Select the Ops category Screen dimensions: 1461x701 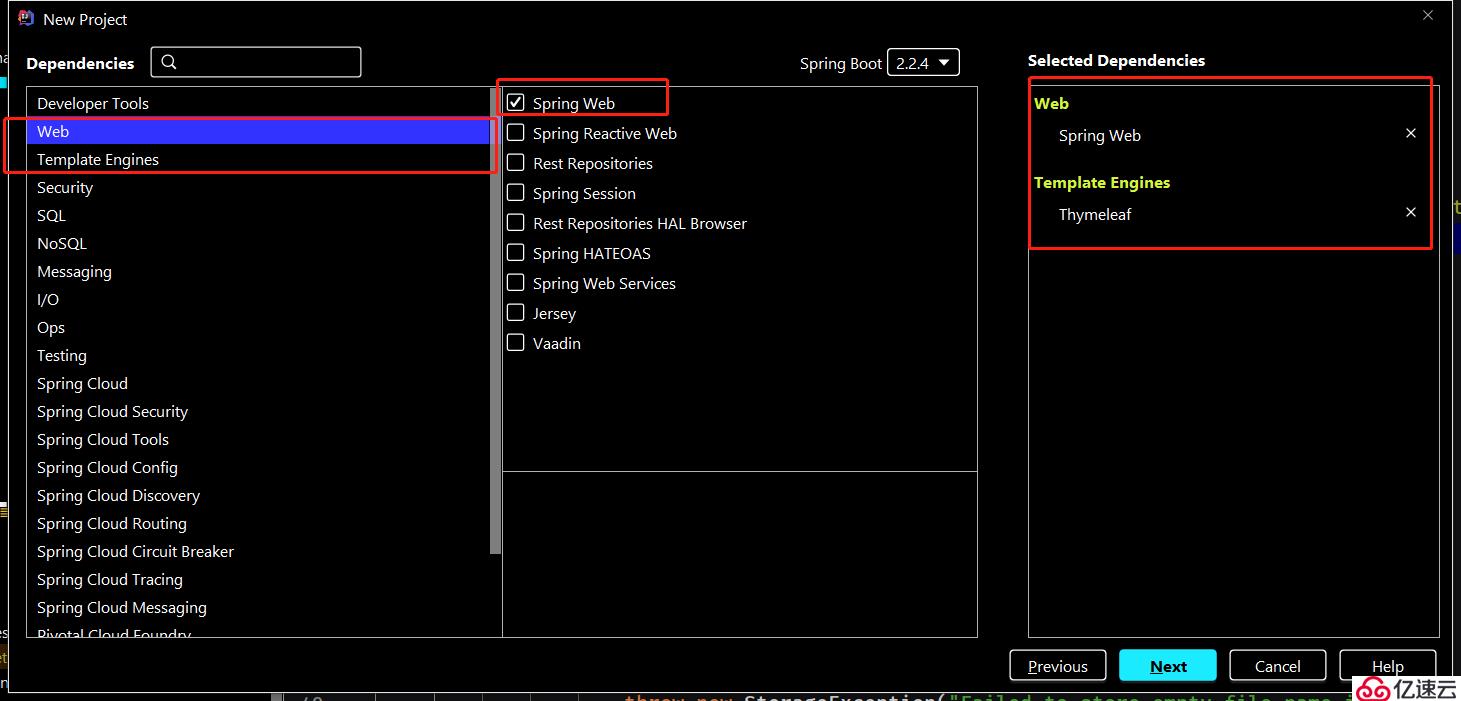tap(259, 327)
